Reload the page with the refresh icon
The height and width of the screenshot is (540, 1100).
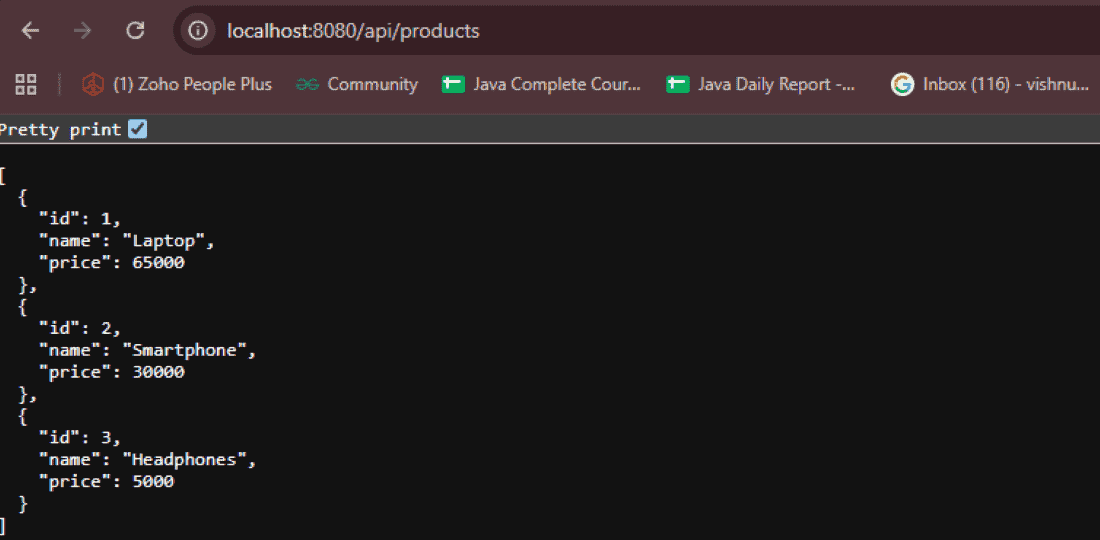point(135,30)
